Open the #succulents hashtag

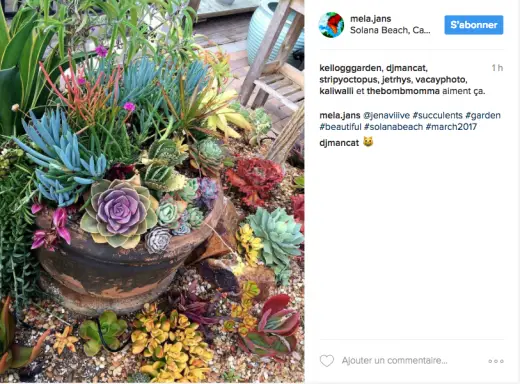click(x=437, y=116)
